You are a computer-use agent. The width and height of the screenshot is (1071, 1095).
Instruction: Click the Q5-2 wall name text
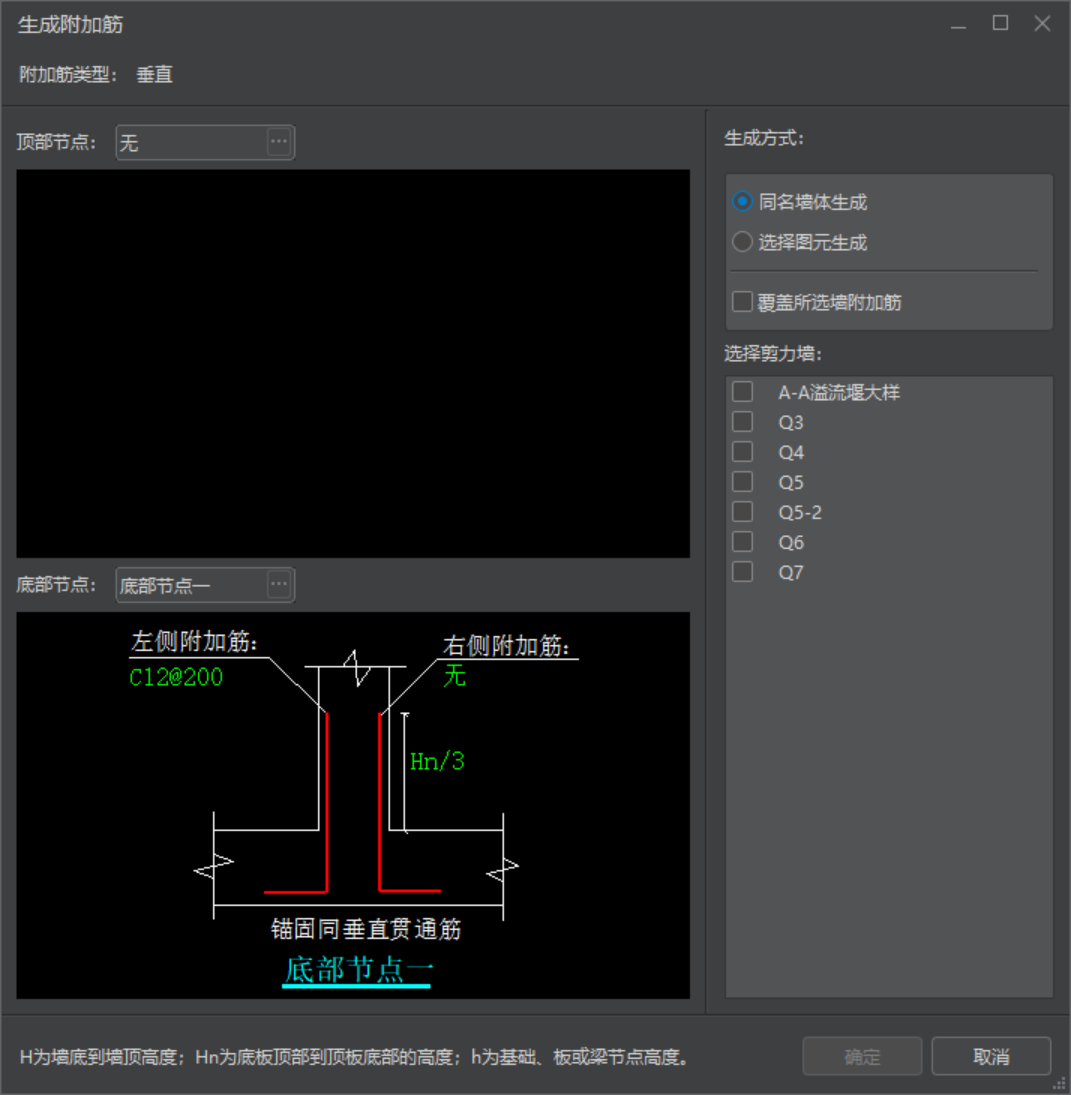[x=800, y=513]
